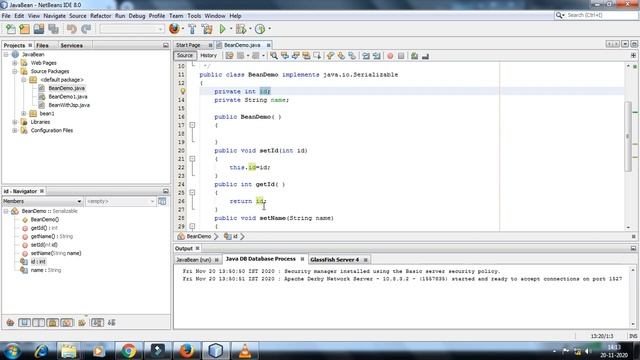Click the Profile Project clock icon

point(260,29)
